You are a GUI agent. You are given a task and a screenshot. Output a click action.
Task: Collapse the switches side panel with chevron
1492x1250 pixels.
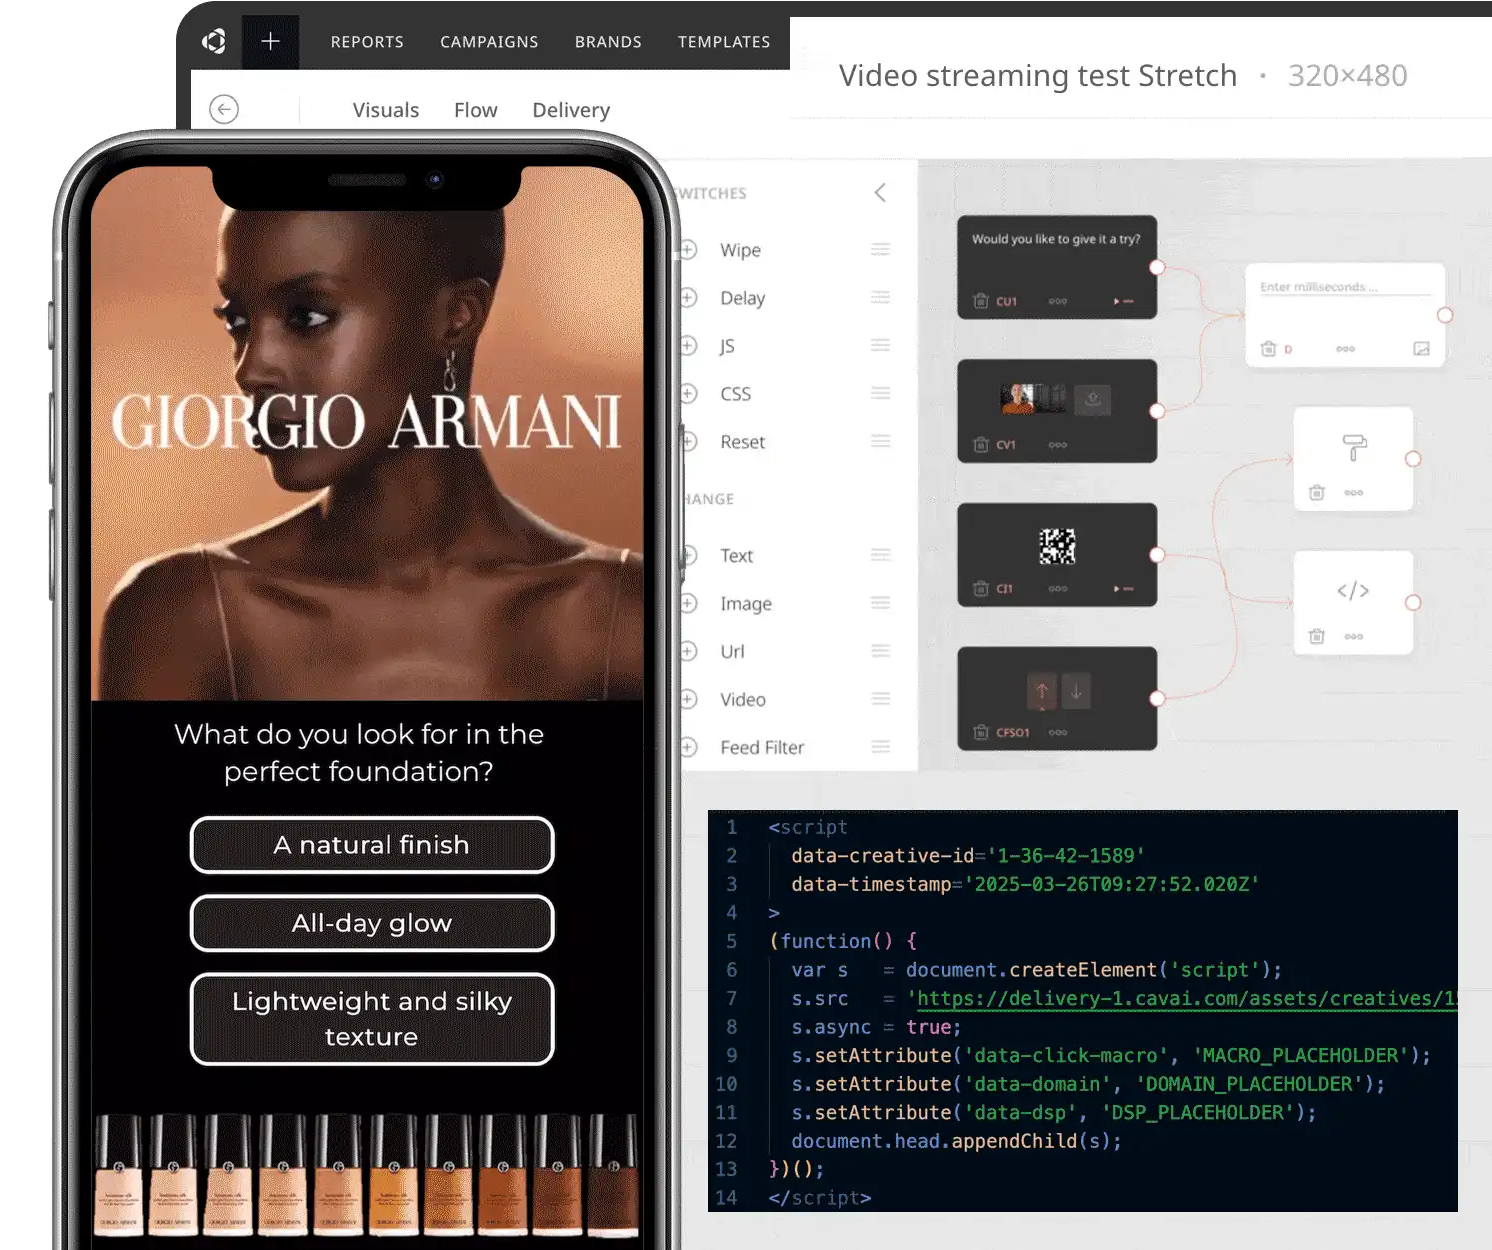point(880,193)
